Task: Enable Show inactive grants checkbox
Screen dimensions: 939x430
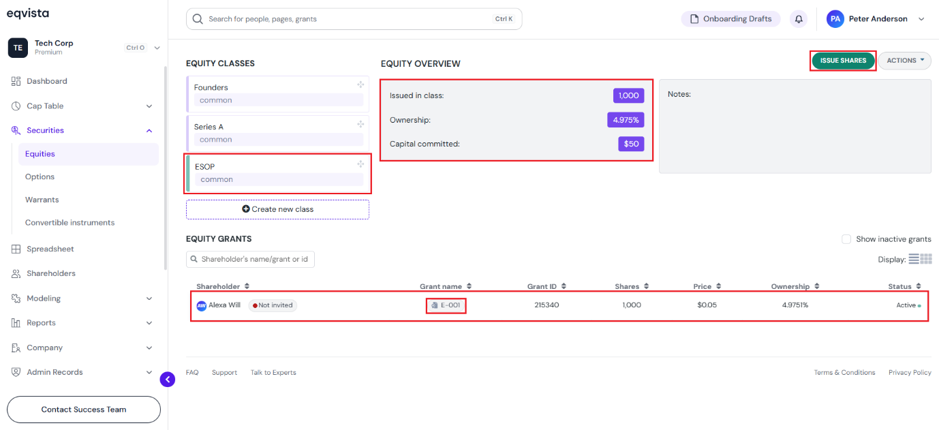Action: (x=846, y=239)
